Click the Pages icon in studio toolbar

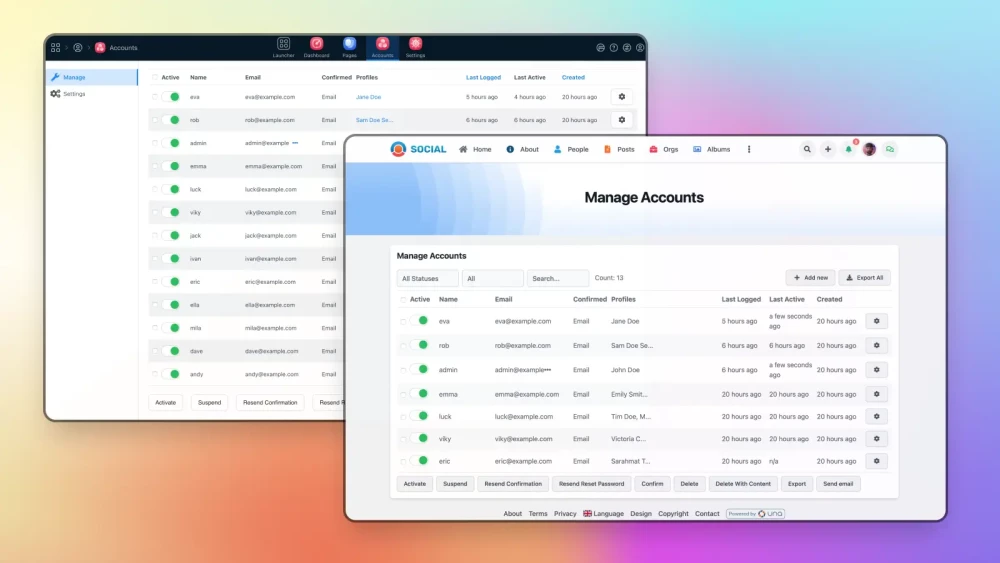(x=349, y=45)
